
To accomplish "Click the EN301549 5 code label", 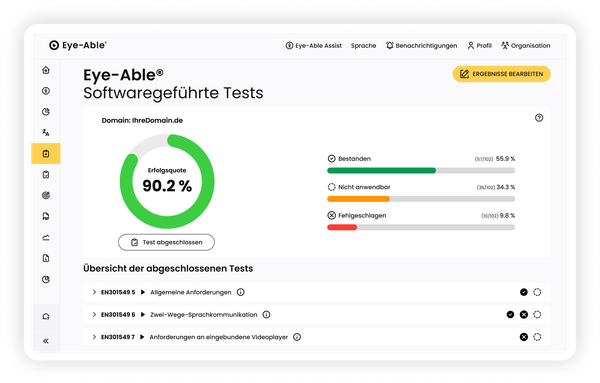I will click(x=118, y=292).
